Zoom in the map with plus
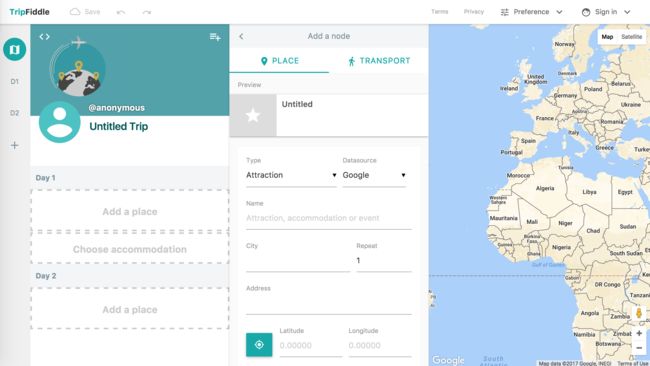The height and width of the screenshot is (366, 650). tap(639, 333)
